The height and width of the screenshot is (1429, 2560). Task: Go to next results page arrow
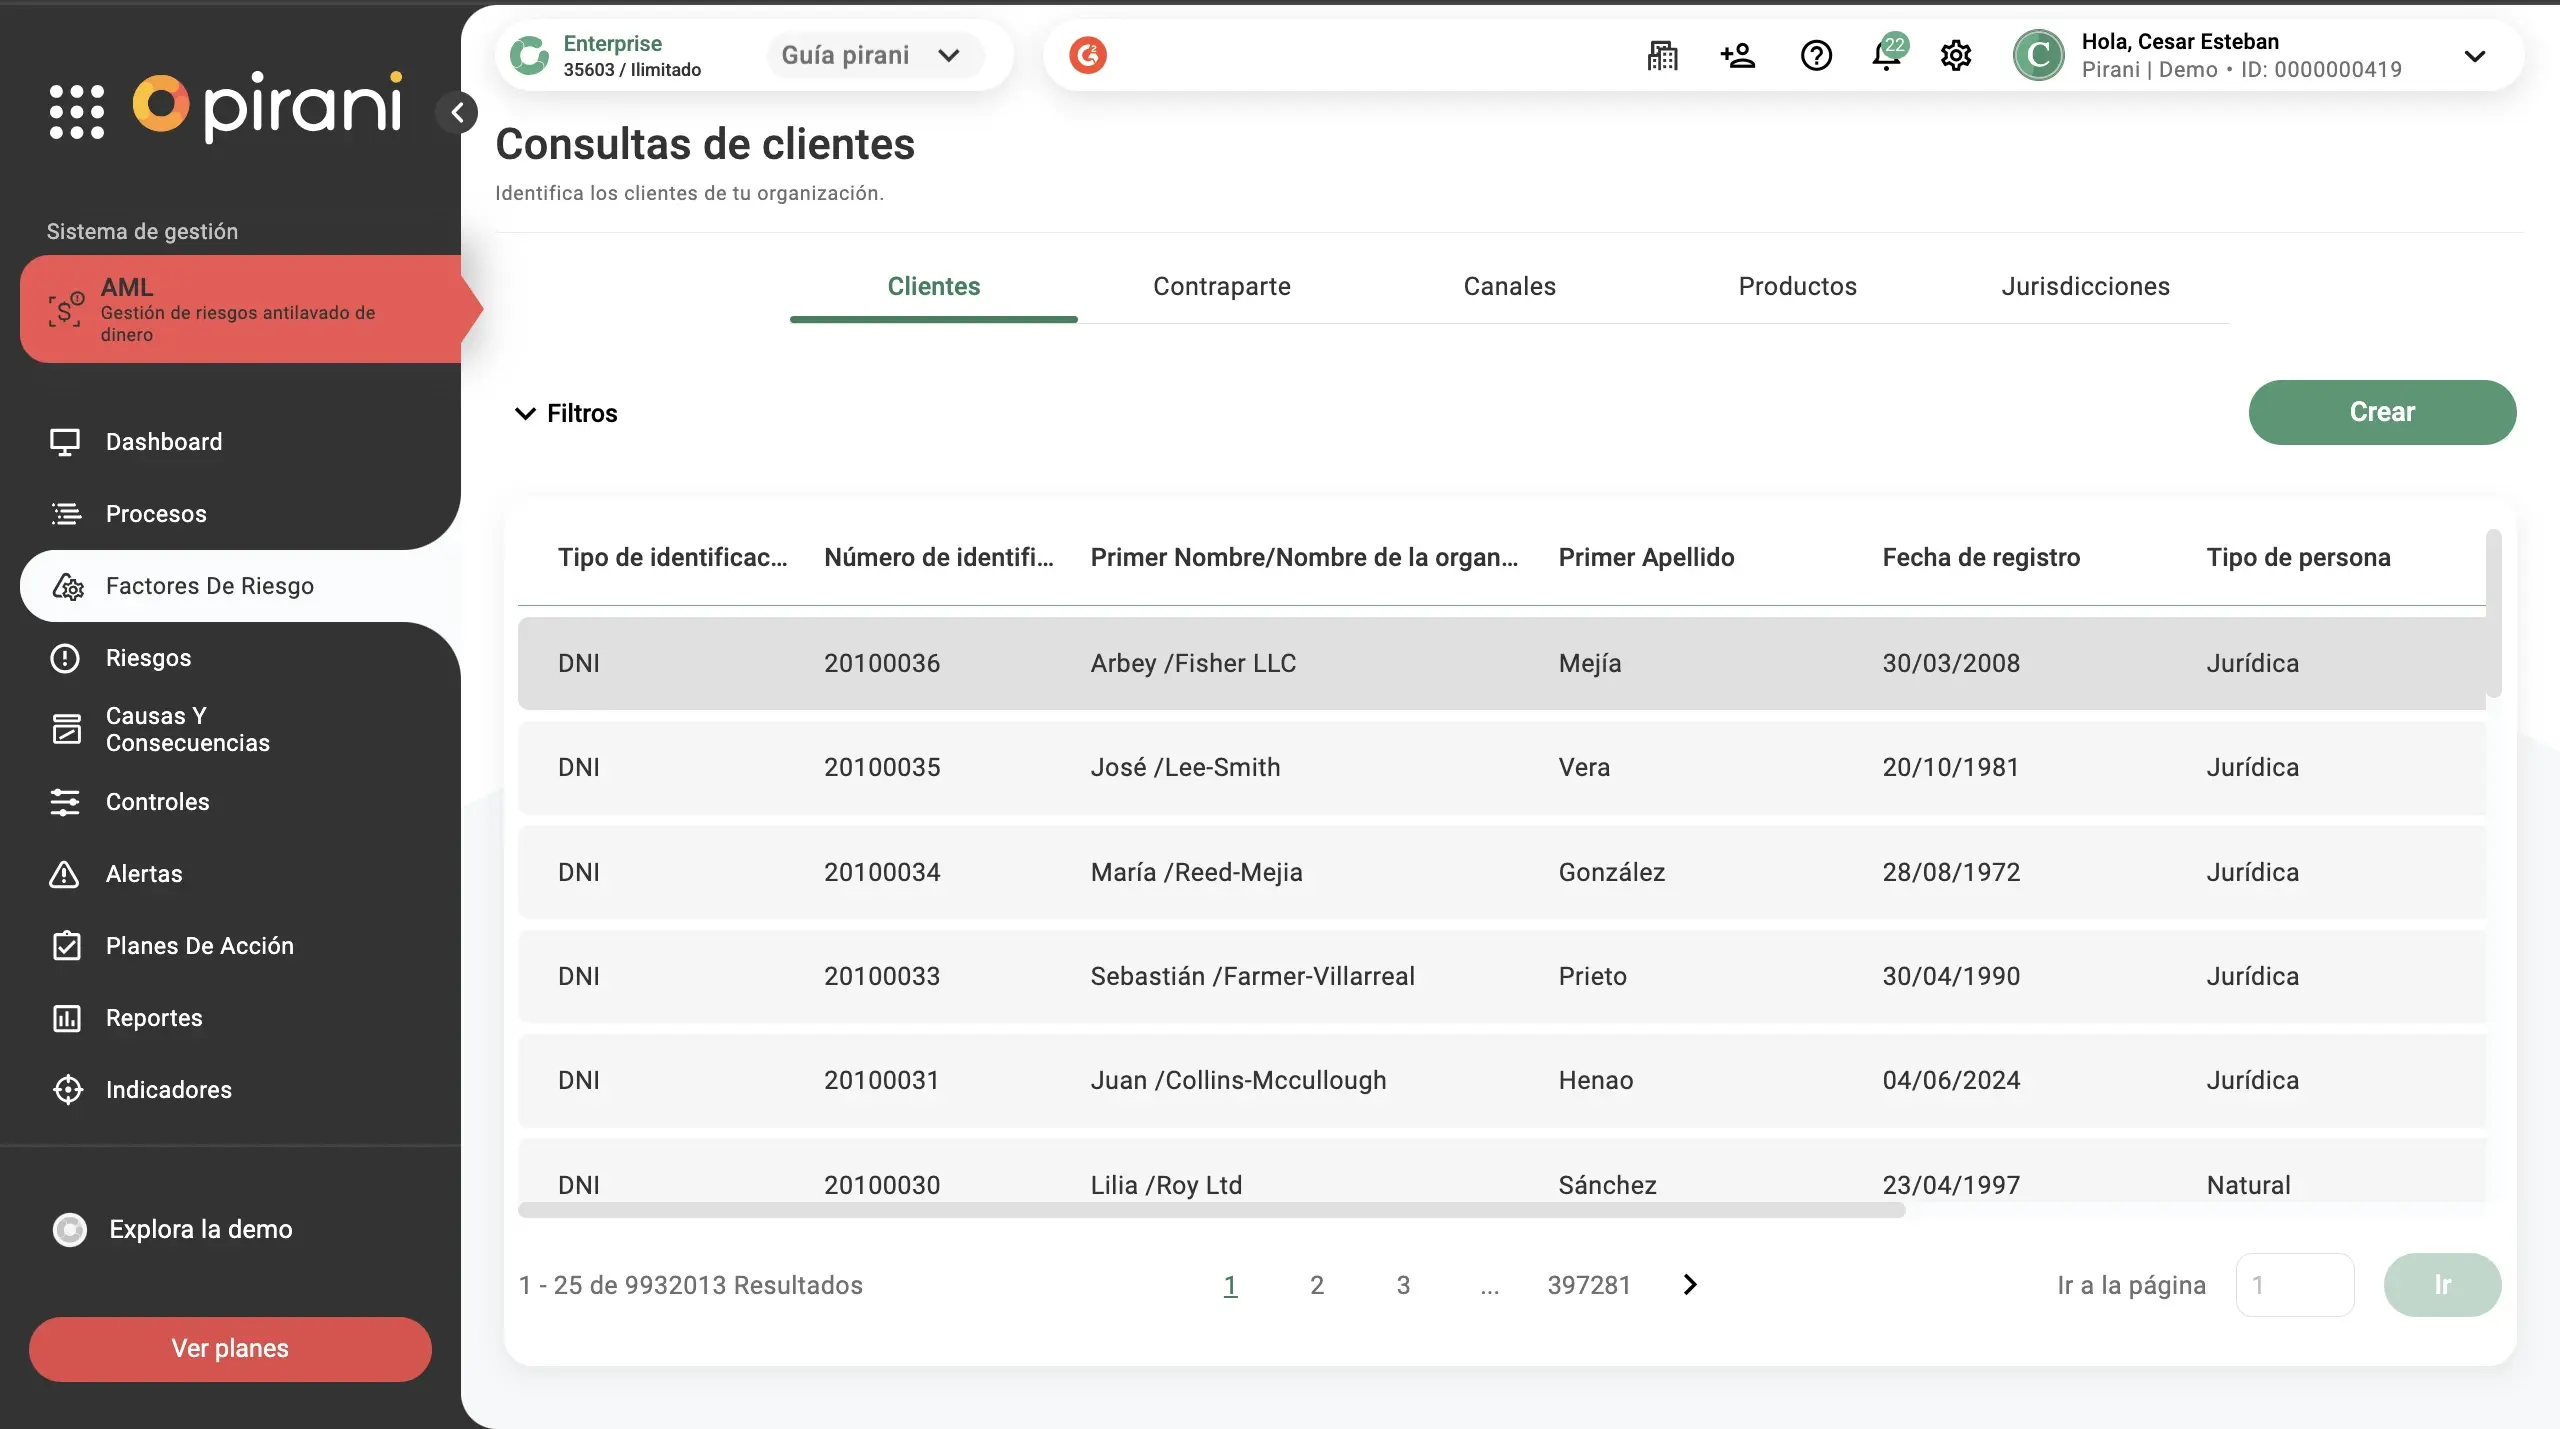[x=1690, y=1285]
